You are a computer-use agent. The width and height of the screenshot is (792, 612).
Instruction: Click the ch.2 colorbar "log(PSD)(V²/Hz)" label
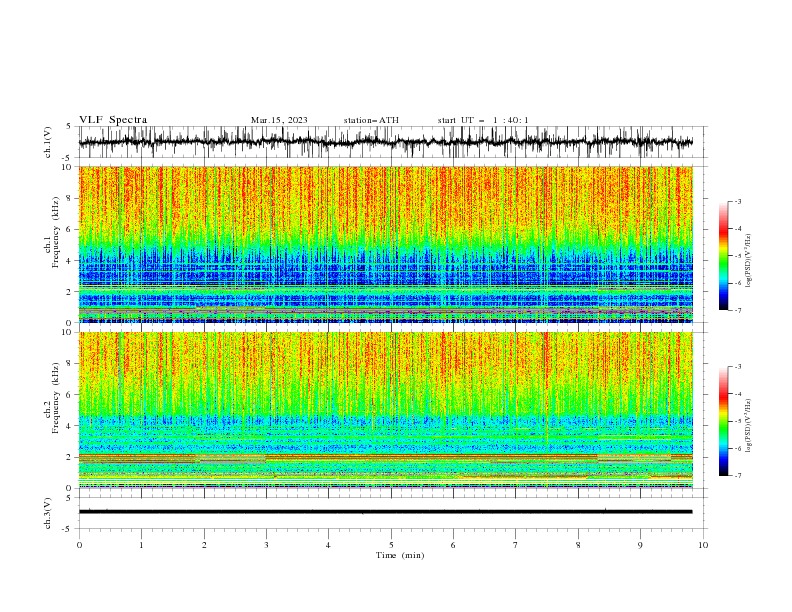748,425
